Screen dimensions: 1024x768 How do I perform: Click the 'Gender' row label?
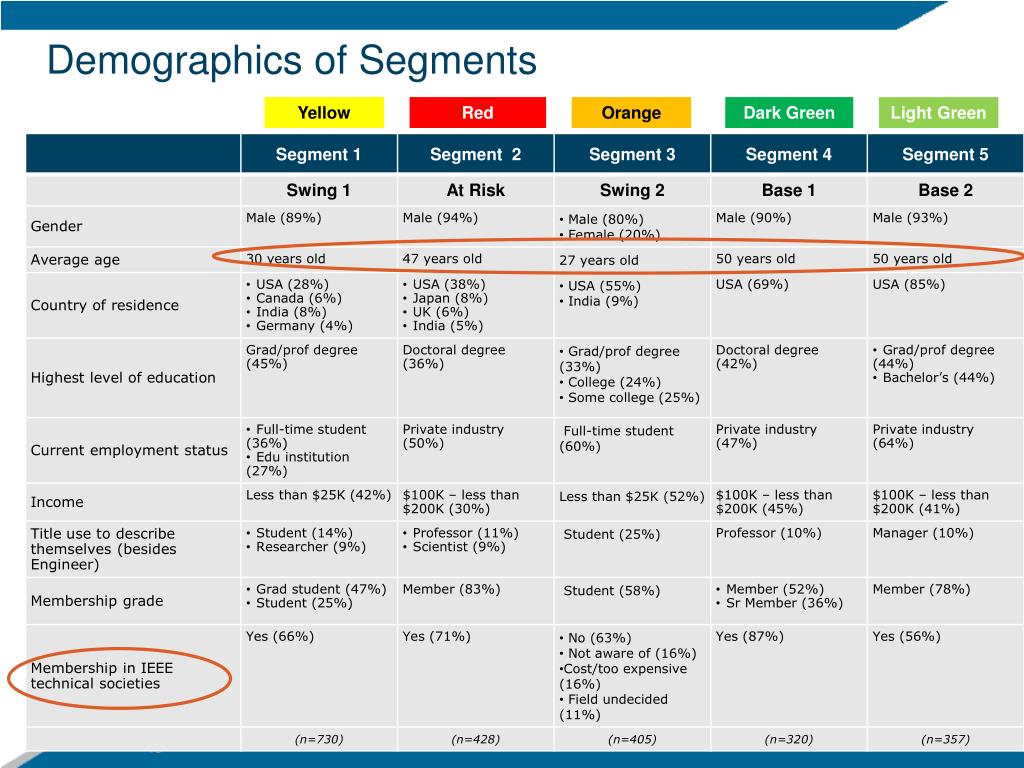(x=56, y=227)
